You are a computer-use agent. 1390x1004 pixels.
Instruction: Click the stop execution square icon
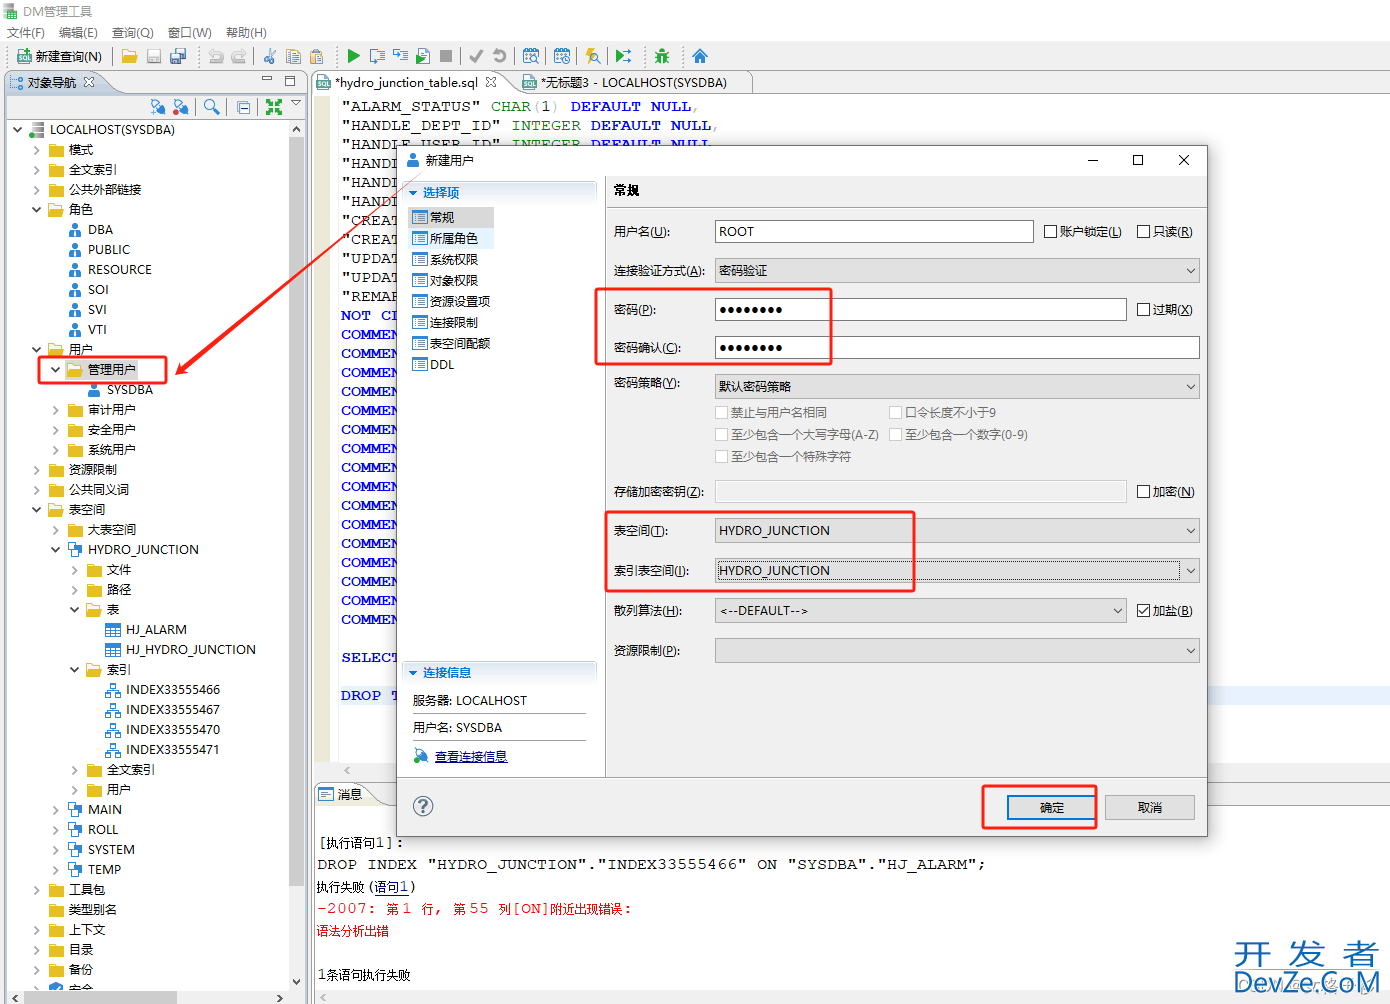click(446, 56)
